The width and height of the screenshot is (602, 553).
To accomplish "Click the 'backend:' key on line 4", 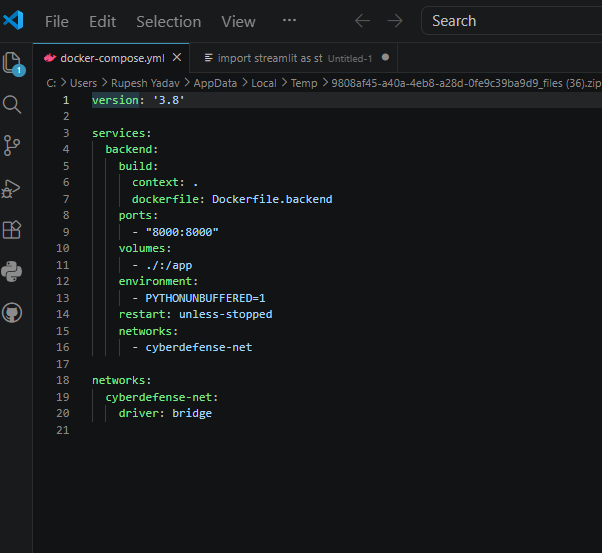I will pyautogui.click(x=132, y=149).
